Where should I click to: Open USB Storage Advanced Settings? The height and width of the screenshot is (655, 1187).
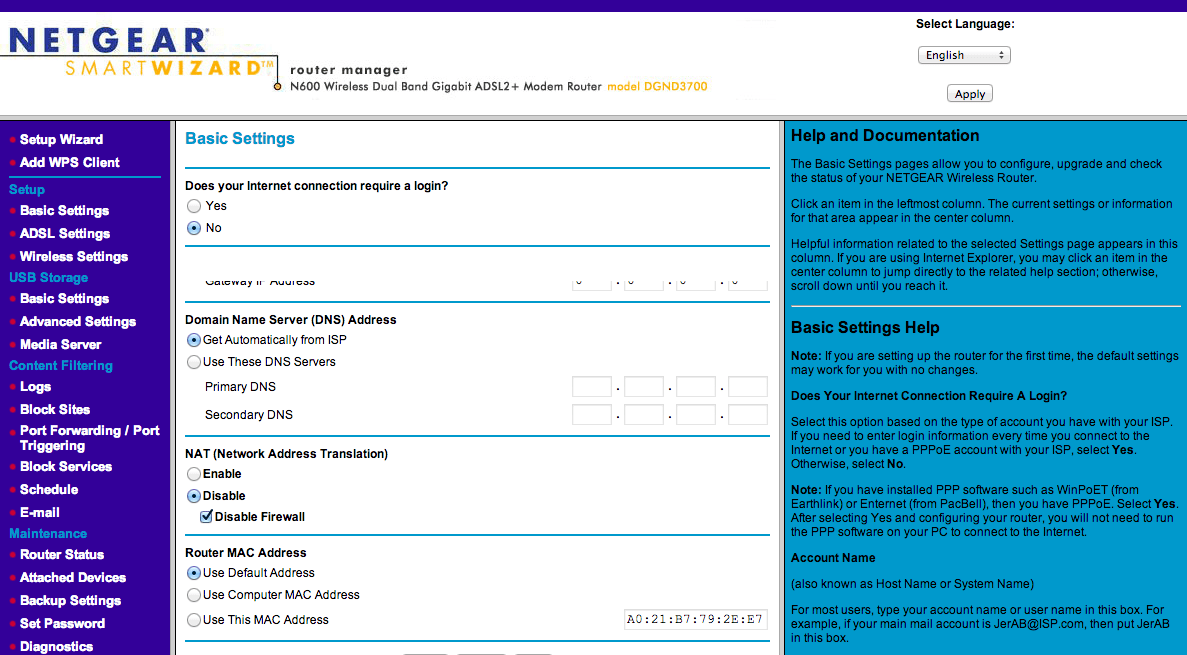click(78, 321)
